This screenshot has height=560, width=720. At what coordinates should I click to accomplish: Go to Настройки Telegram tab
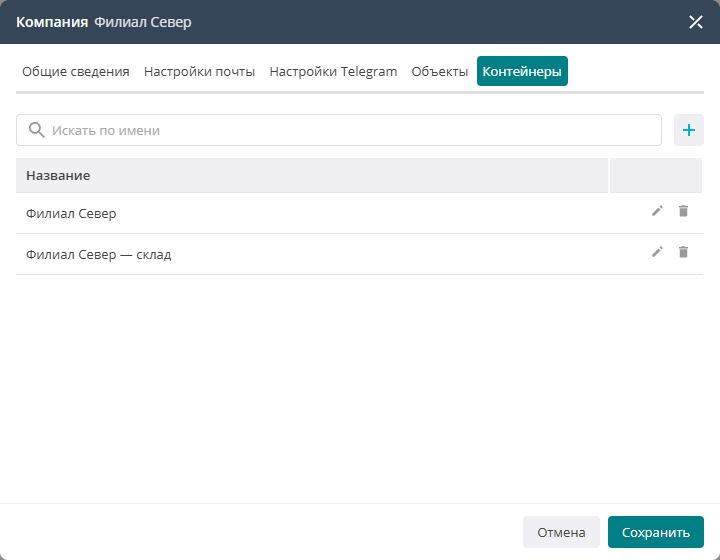(x=333, y=72)
